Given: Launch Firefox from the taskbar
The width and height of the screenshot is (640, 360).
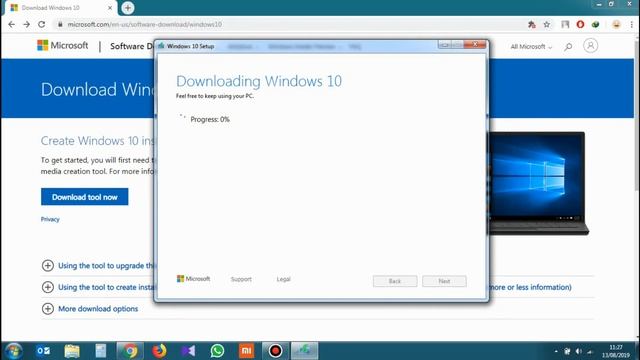Looking at the screenshot, I should [159, 351].
